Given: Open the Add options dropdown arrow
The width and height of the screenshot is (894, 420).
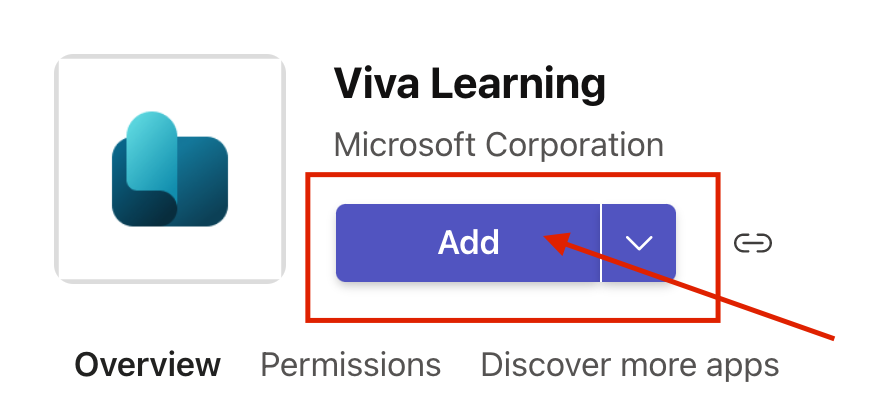Looking at the screenshot, I should tap(639, 243).
